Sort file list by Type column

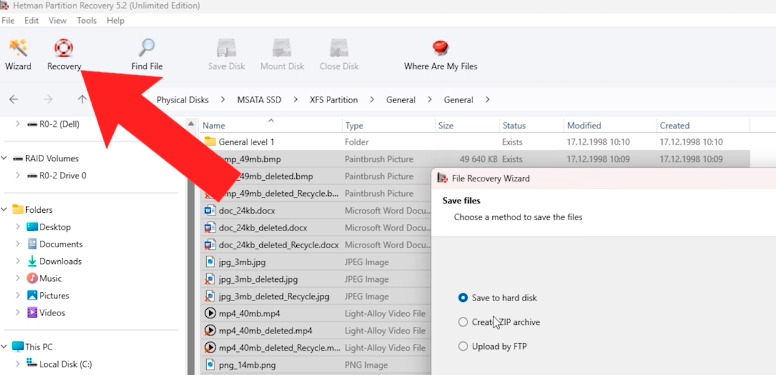(388, 126)
